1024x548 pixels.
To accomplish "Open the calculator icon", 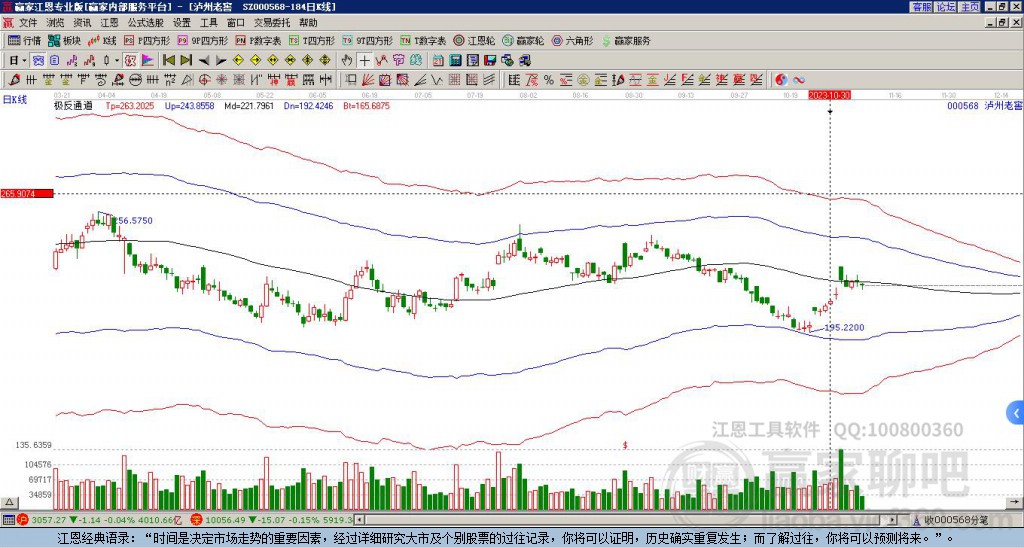I will pos(455,60).
